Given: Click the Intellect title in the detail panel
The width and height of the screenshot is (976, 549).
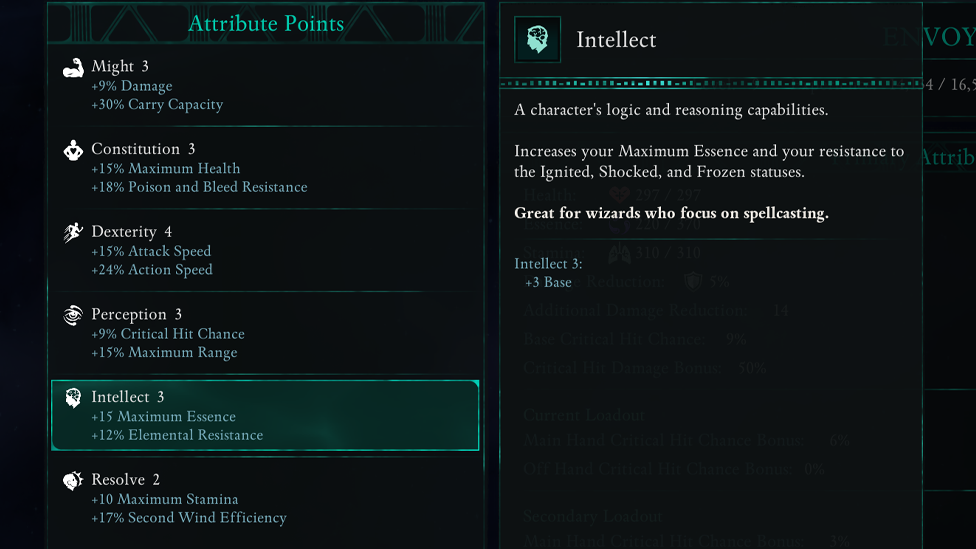Looking at the screenshot, I should [616, 40].
